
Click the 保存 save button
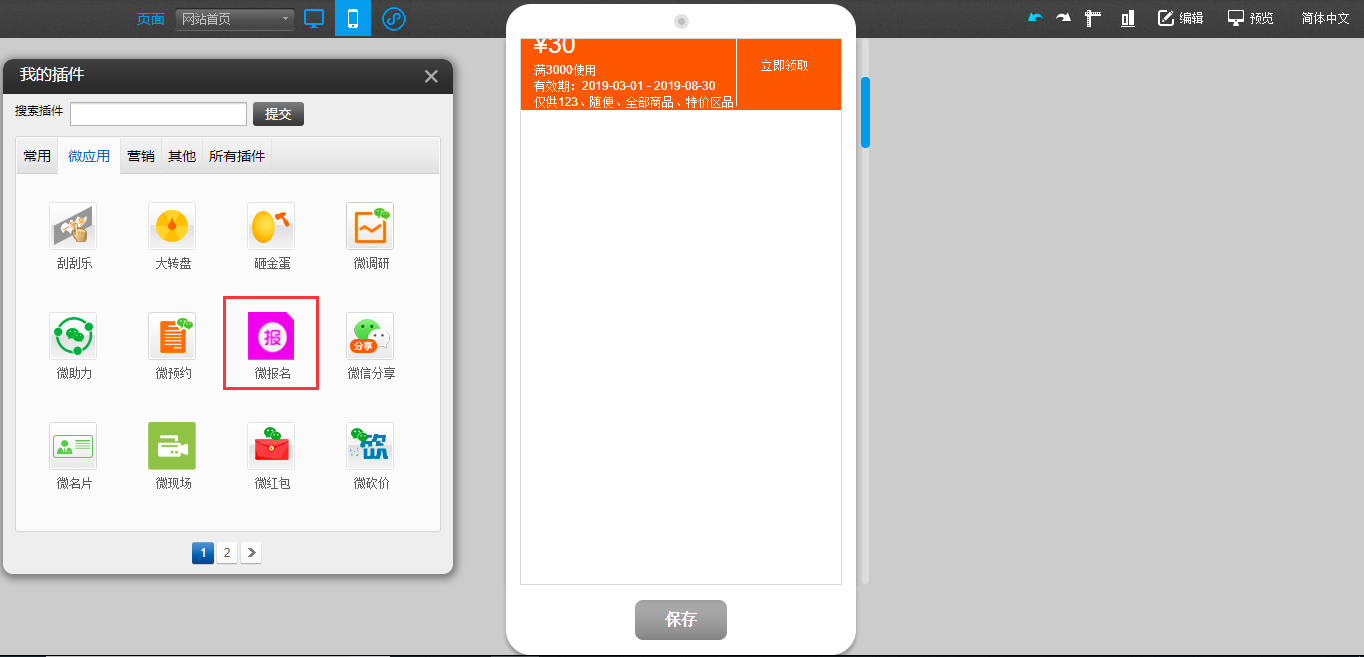tap(681, 620)
